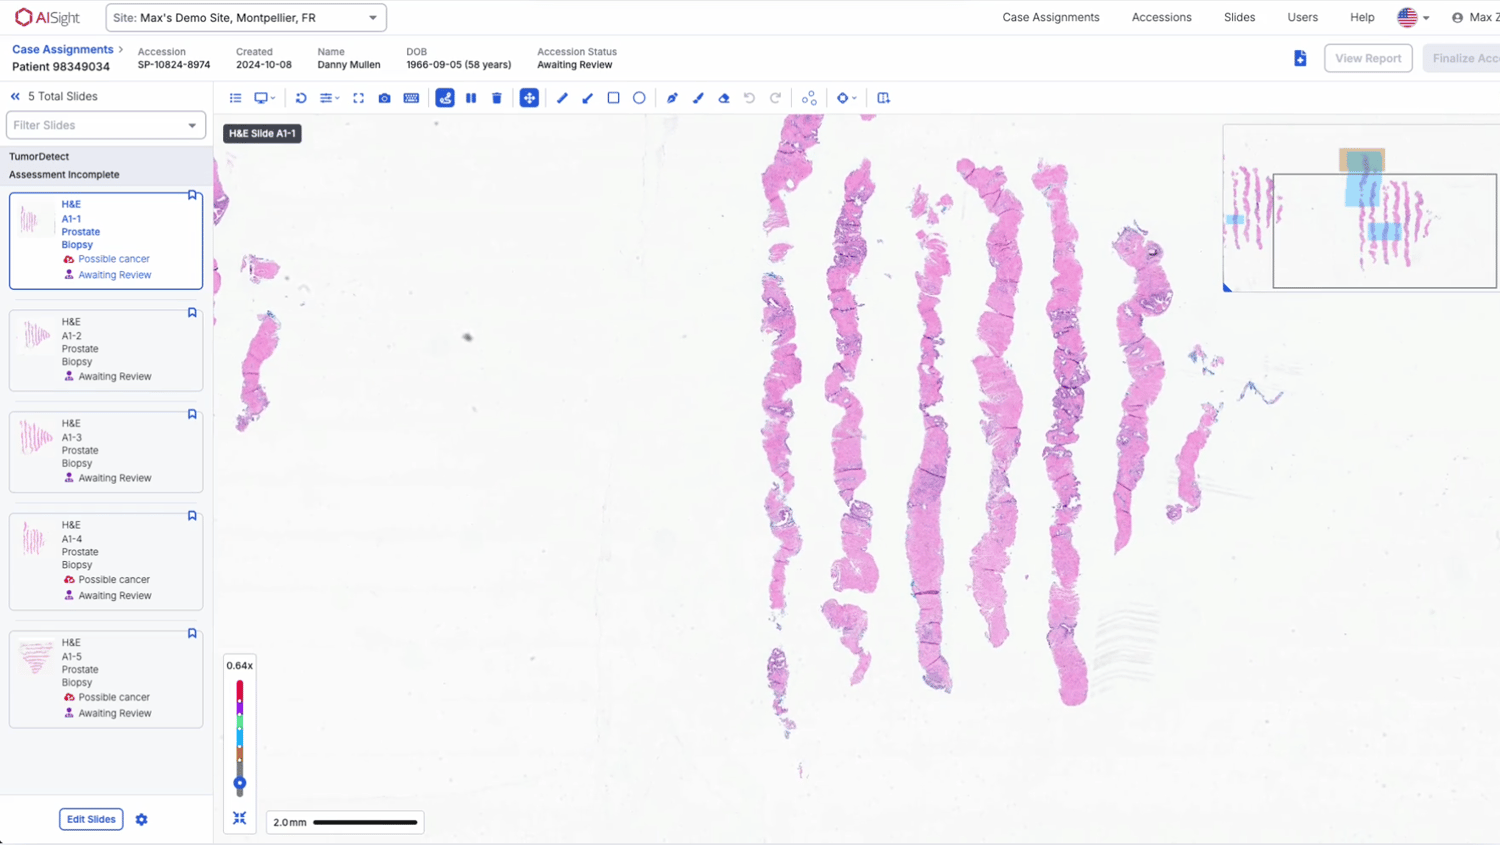This screenshot has width=1500, height=845.
Task: Click the screenshot camera icon
Action: (384, 97)
